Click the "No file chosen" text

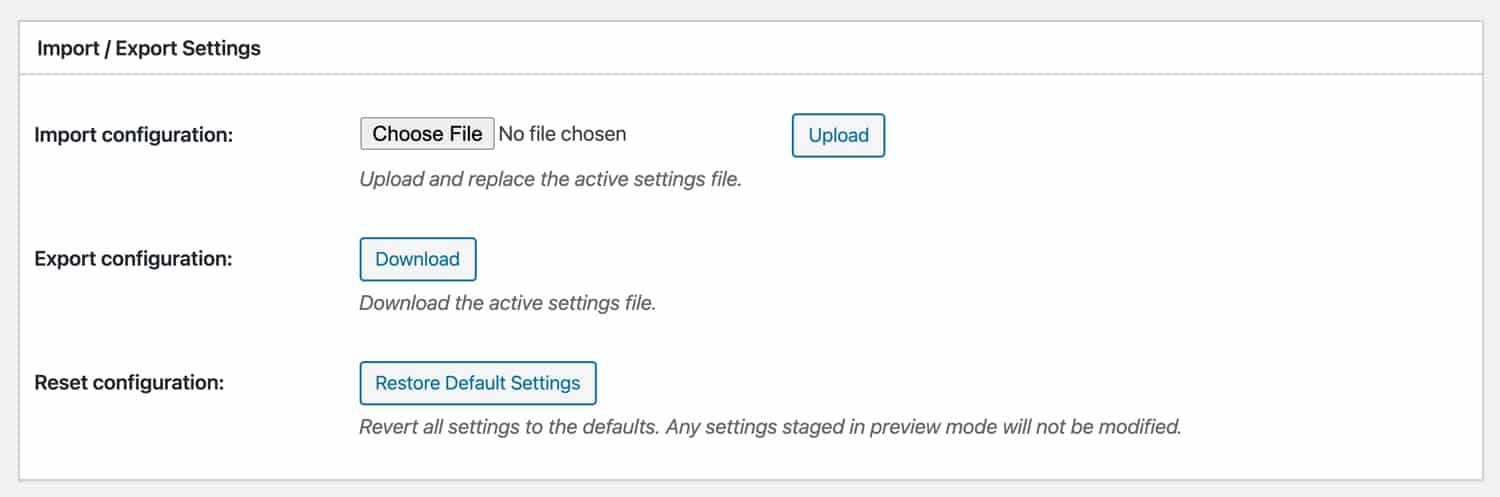(562, 134)
